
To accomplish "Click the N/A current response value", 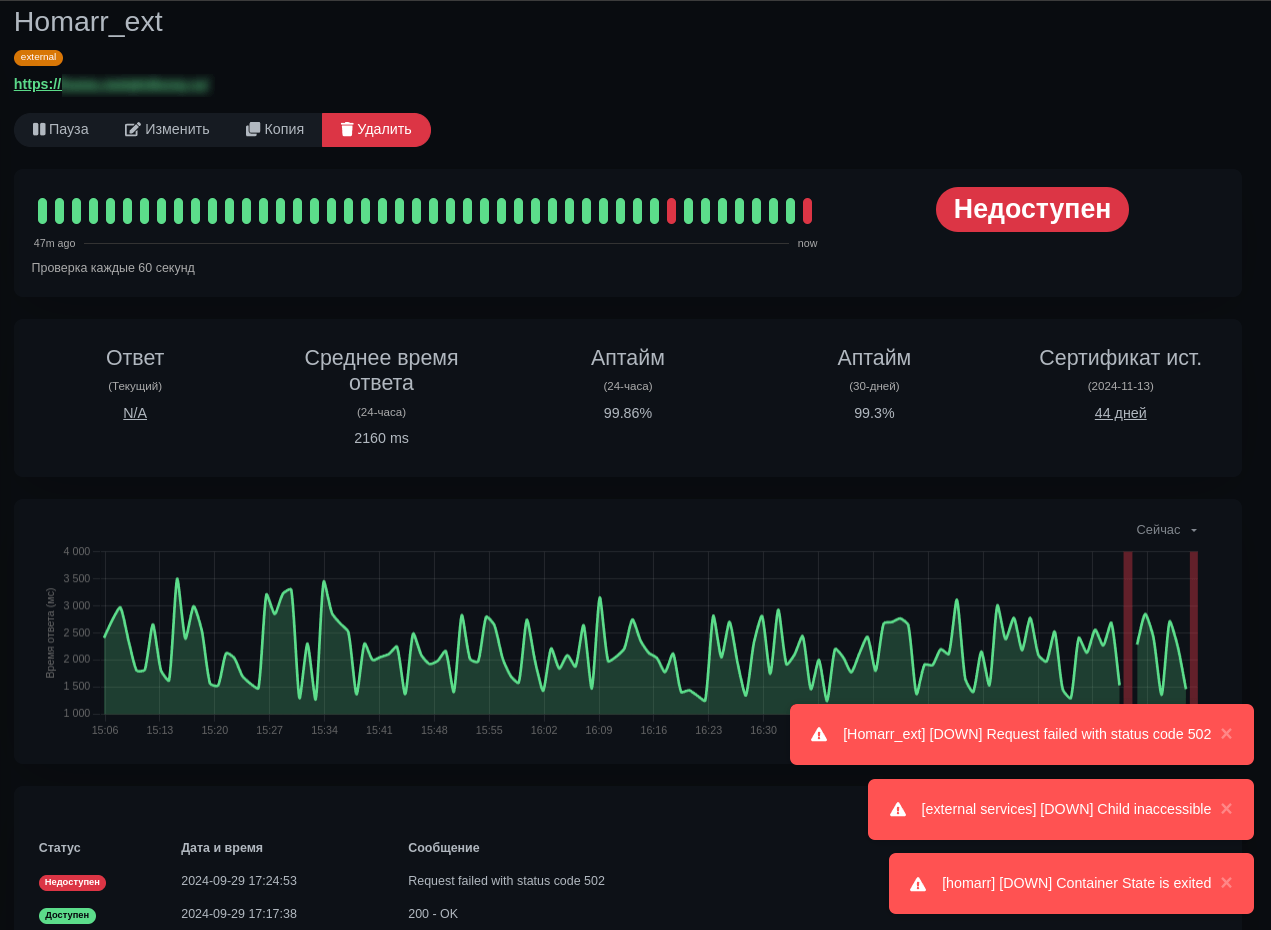I will pos(135,413).
